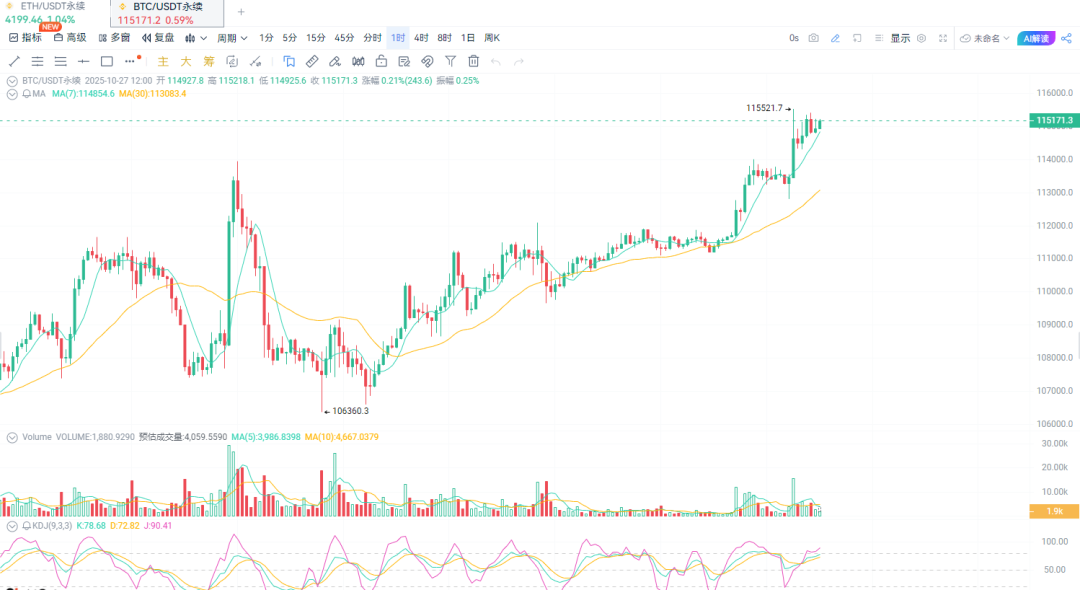Viewport: 1080px width, 590px height.
Task: Click the AI解读 button
Action: pos(1036,38)
